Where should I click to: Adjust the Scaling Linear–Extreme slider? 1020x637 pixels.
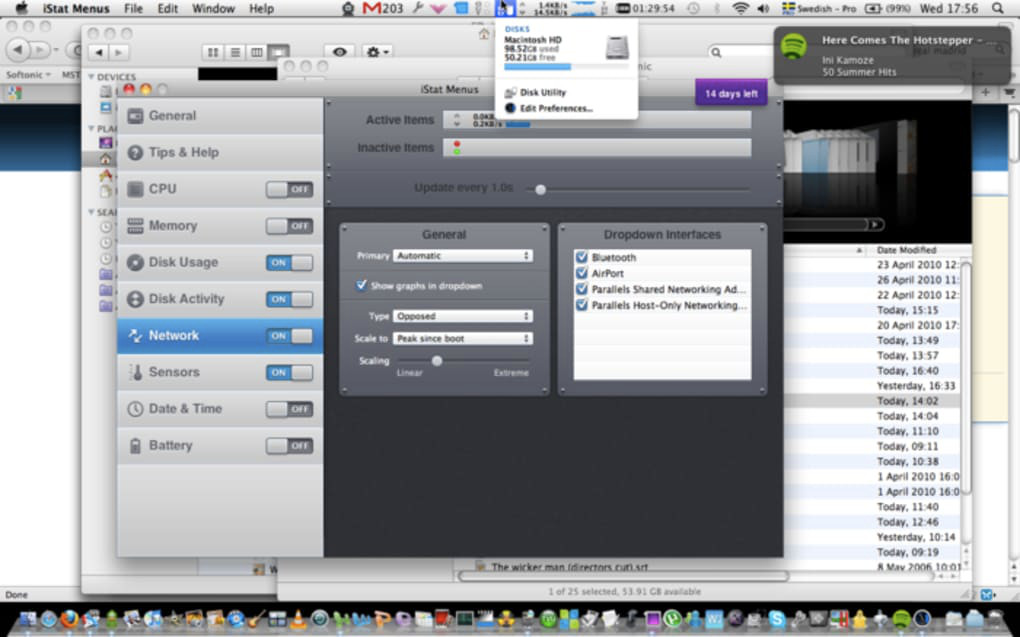(x=437, y=360)
